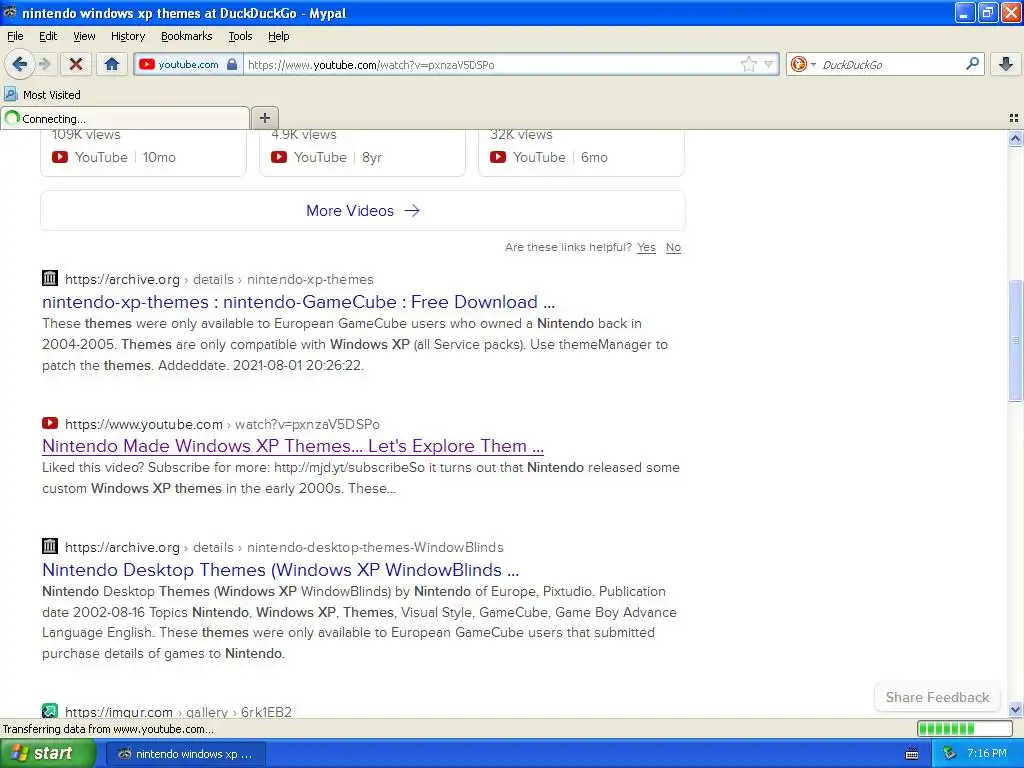Click the scrollbar down arrow

pos(1015,710)
